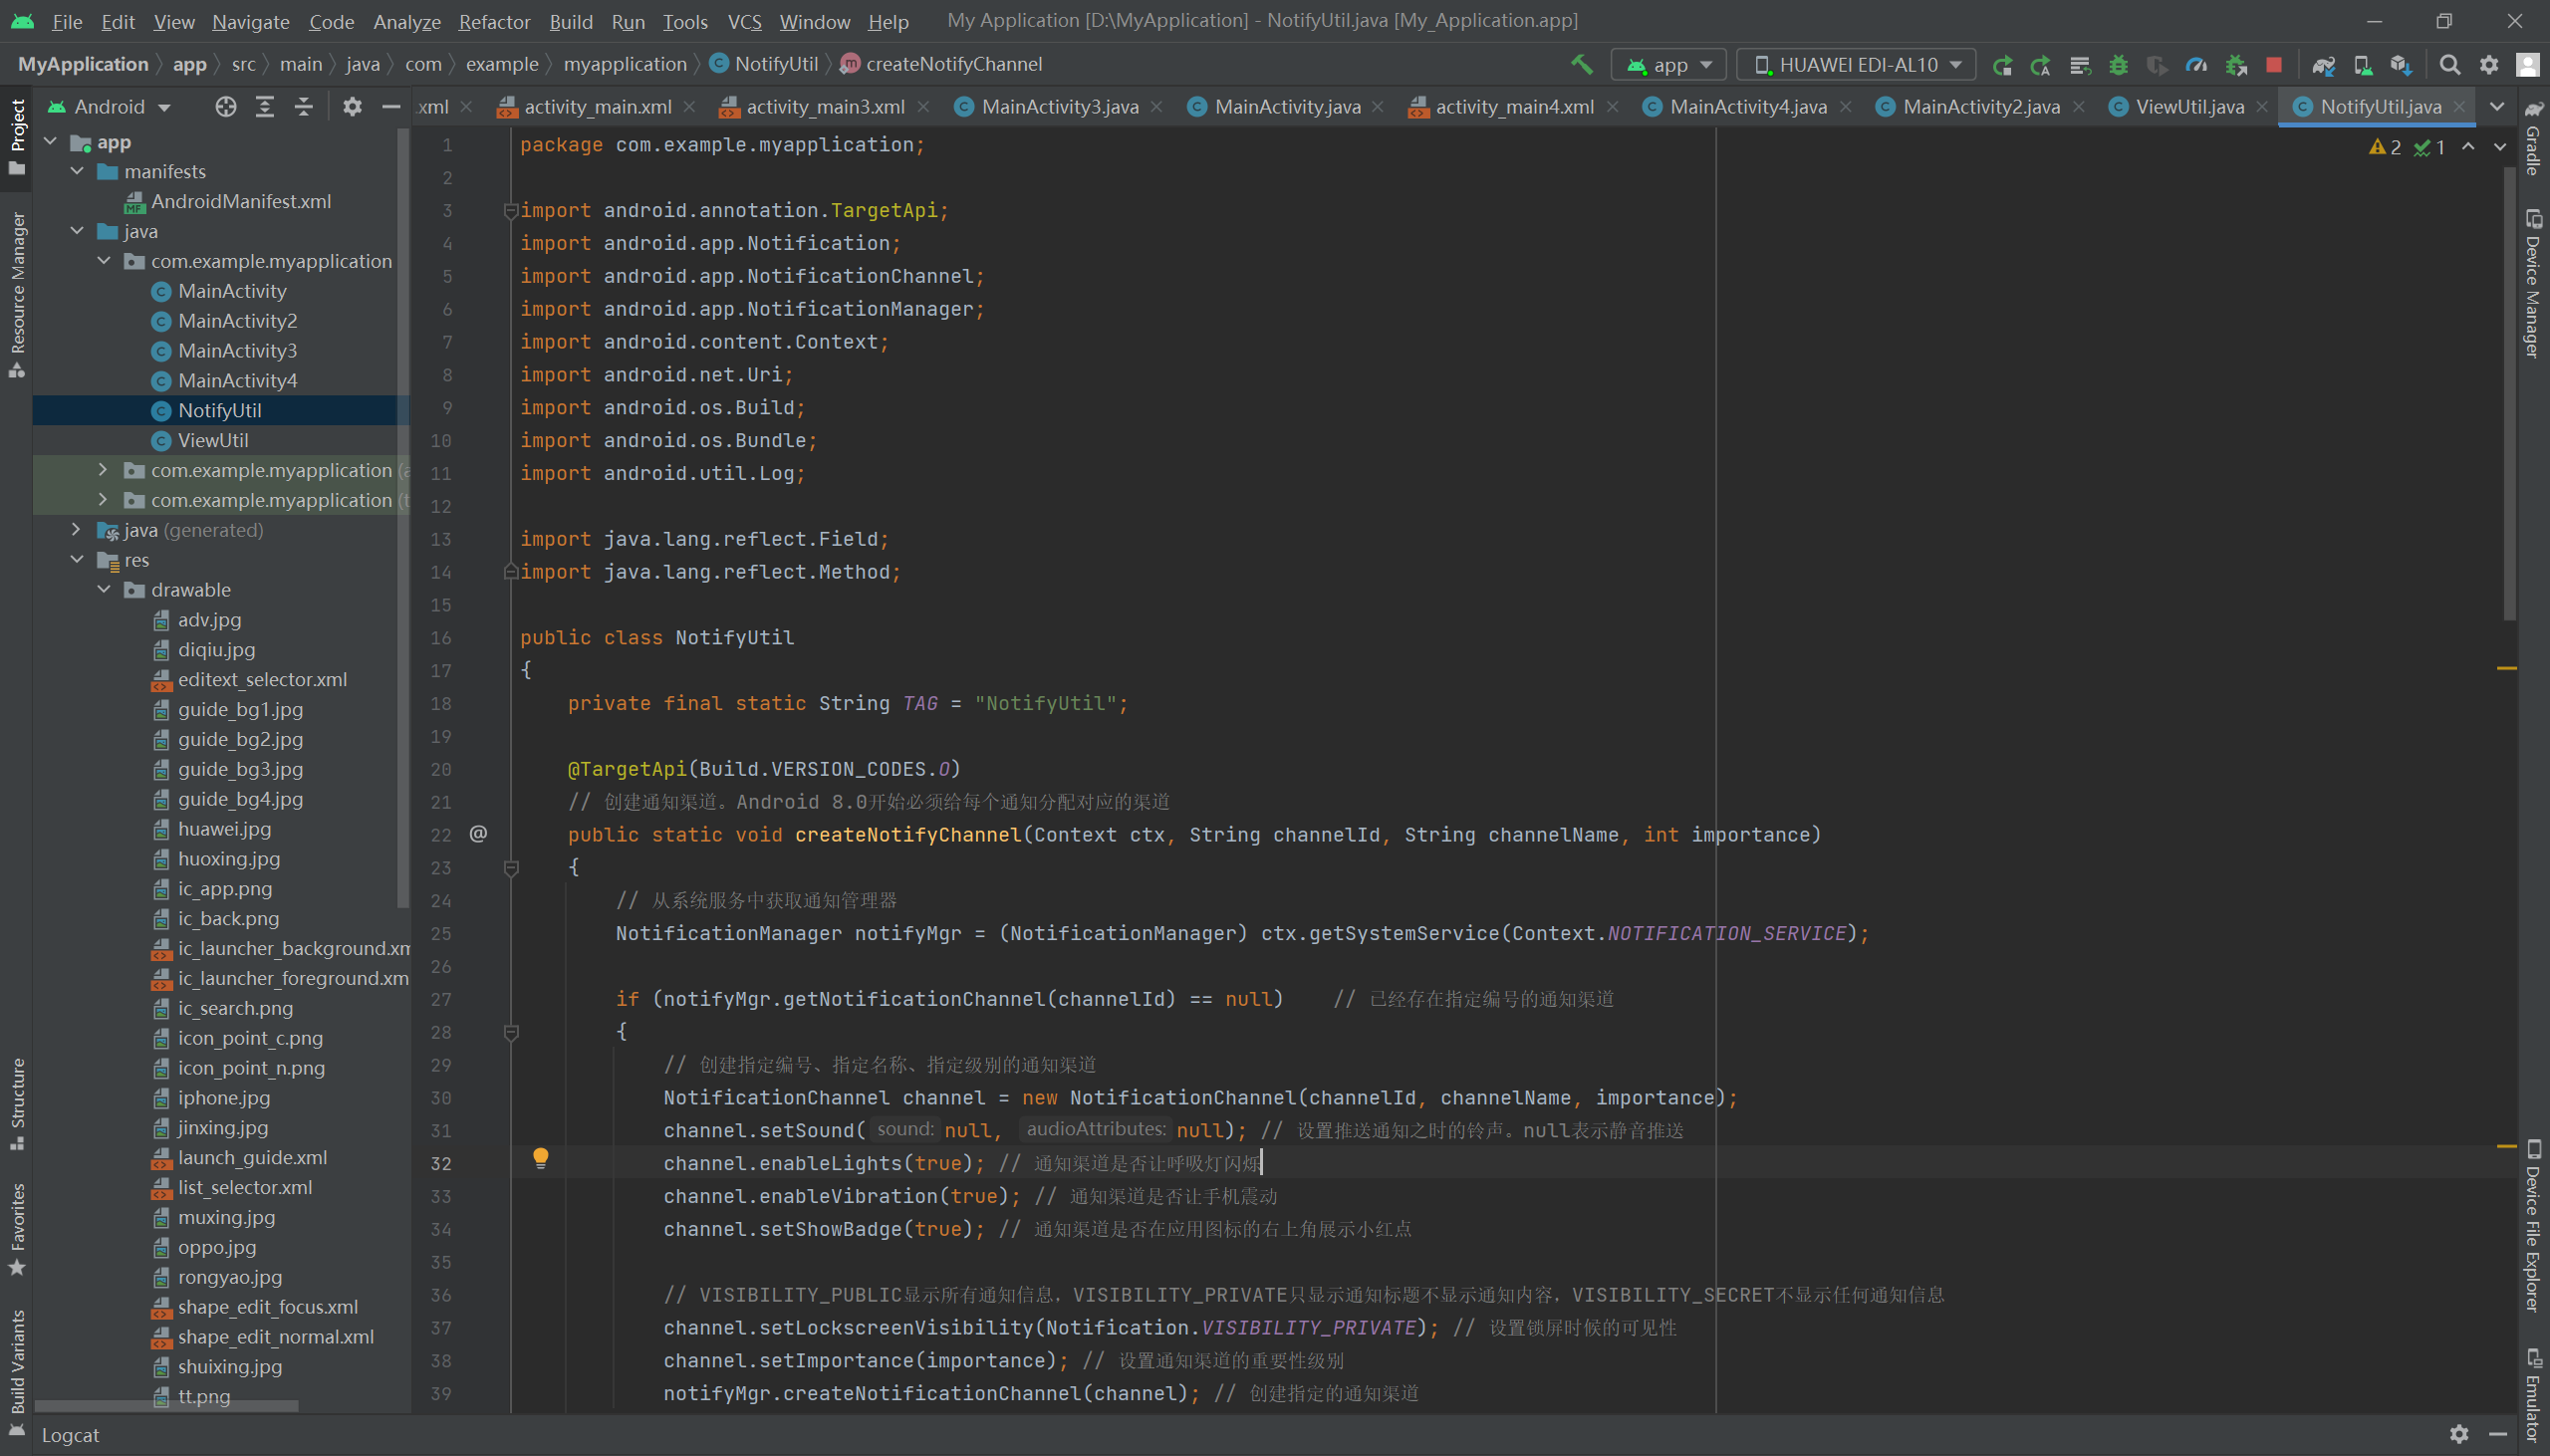Expand the java (generated) folder

tap(76, 530)
